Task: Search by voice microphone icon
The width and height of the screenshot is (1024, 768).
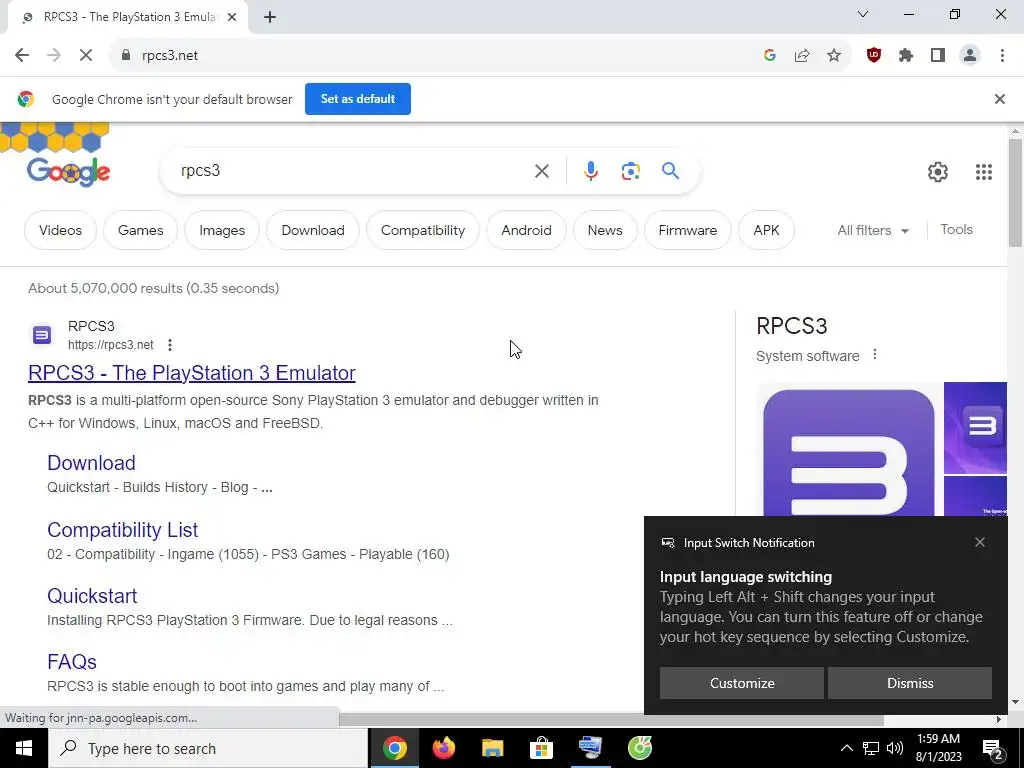Action: 590,171
